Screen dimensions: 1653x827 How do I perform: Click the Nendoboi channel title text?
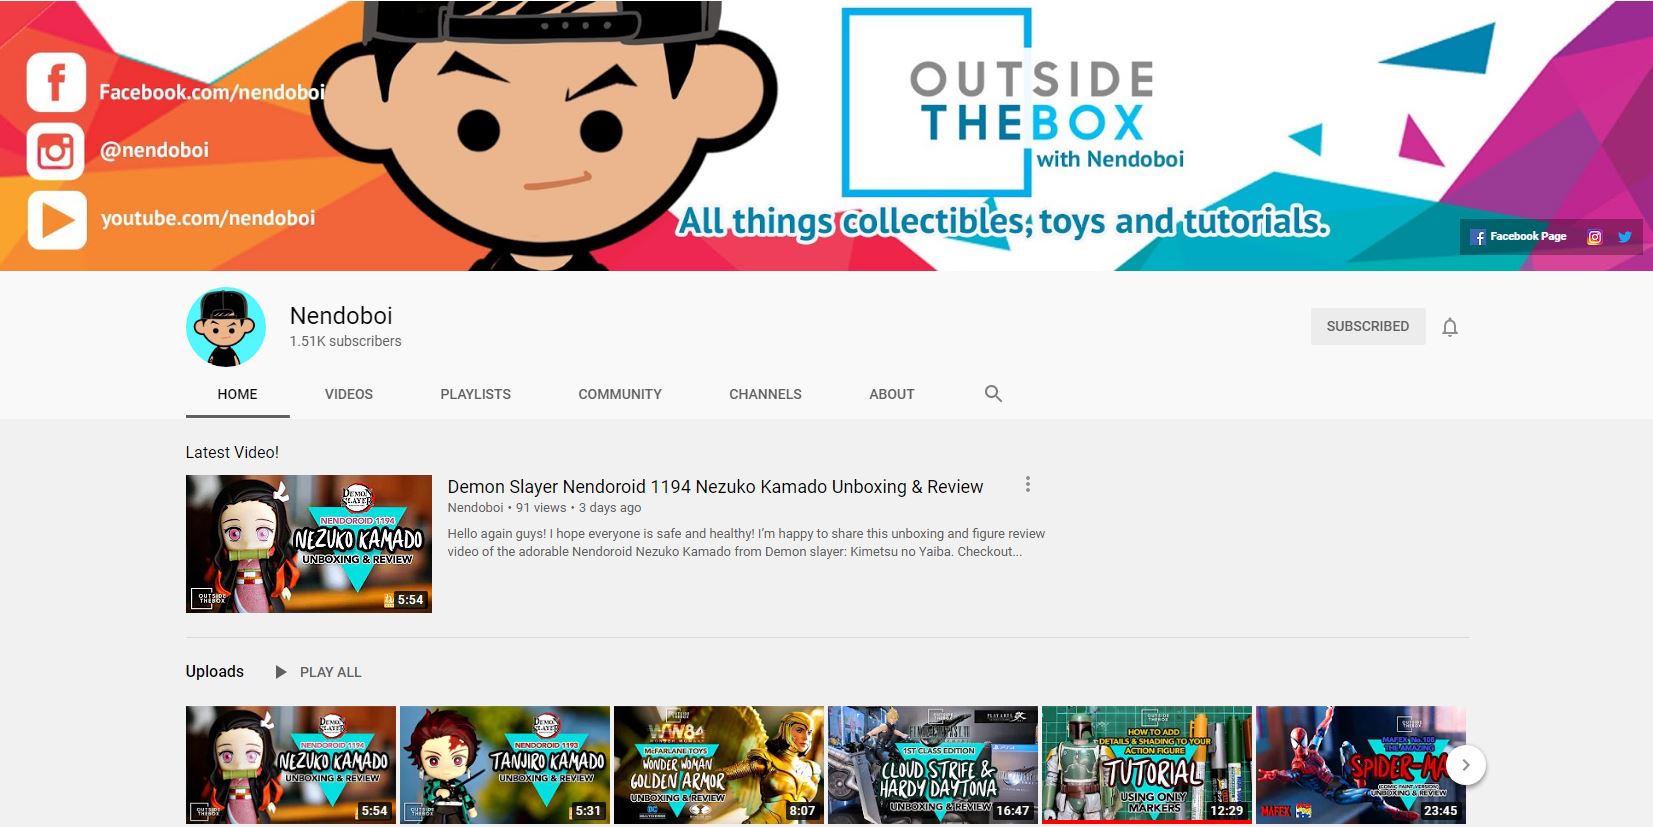[x=341, y=316]
